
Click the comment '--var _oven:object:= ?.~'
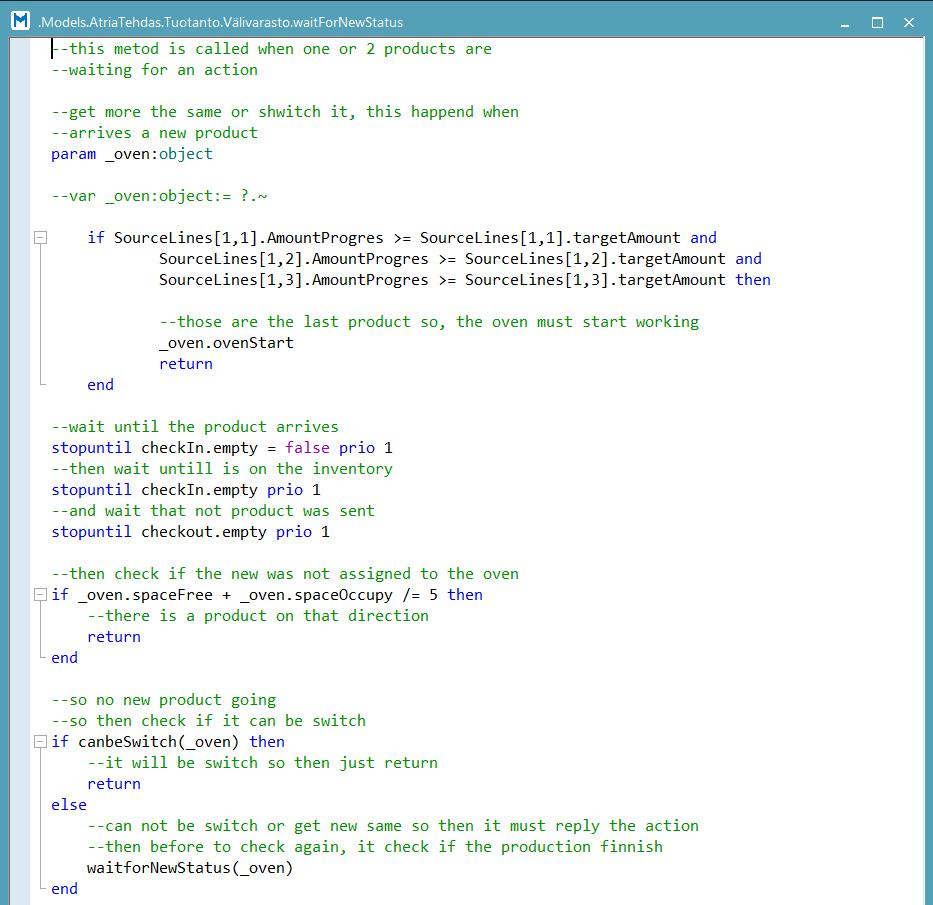pos(159,196)
